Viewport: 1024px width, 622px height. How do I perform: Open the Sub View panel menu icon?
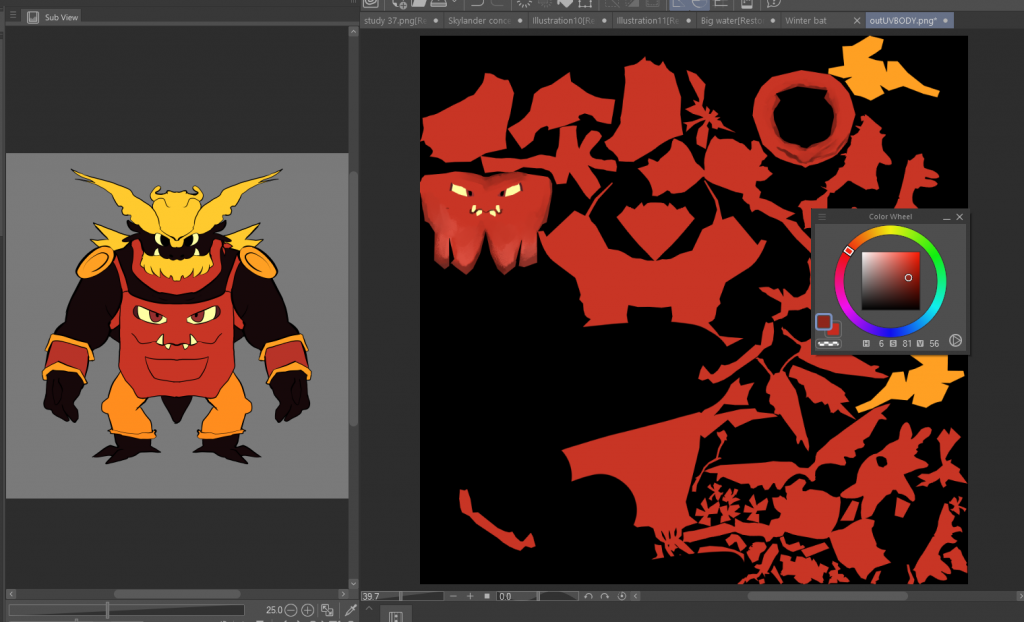(12, 14)
